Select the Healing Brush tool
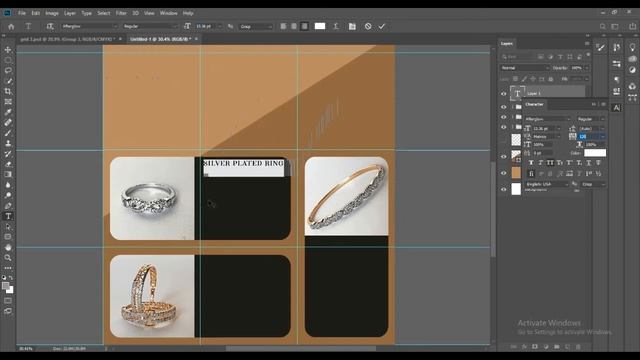 tap(8, 122)
